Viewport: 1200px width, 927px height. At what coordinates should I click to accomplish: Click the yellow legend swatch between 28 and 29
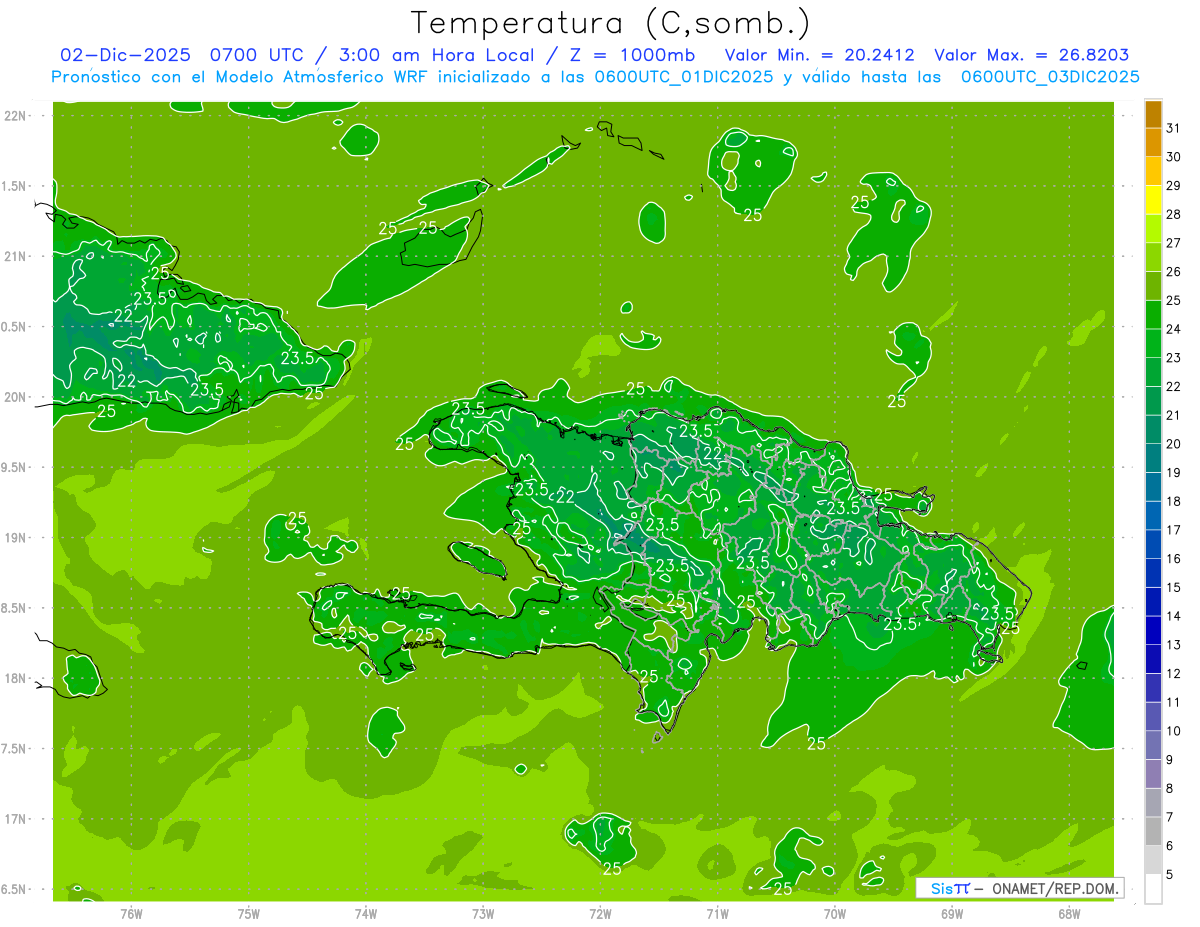point(1153,200)
